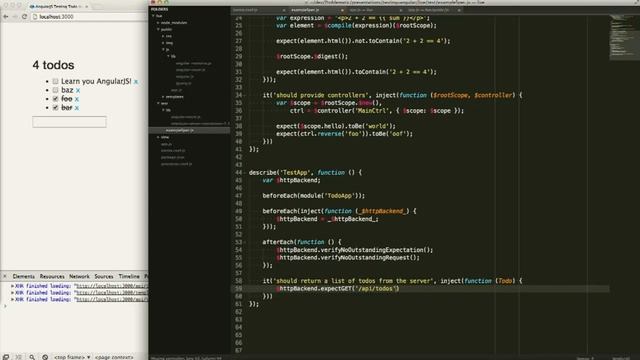The image size is (640, 360).
Task: Collapse the test folder in sidebar
Action: pyautogui.click(x=158, y=103)
